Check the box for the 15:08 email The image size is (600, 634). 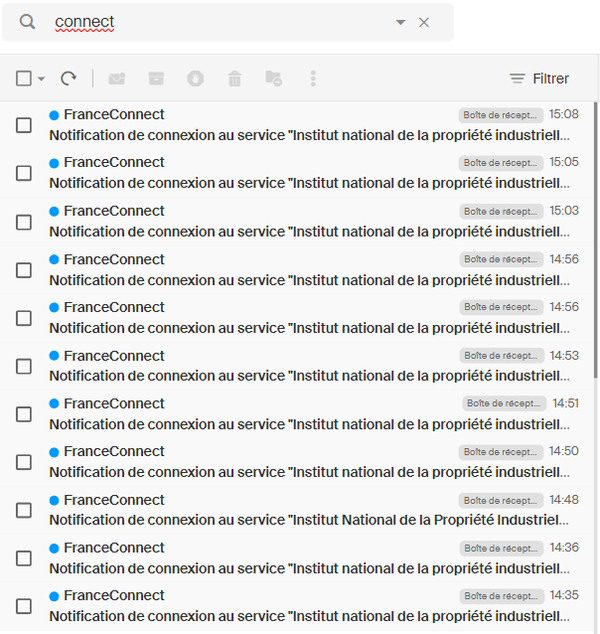pos(23,125)
